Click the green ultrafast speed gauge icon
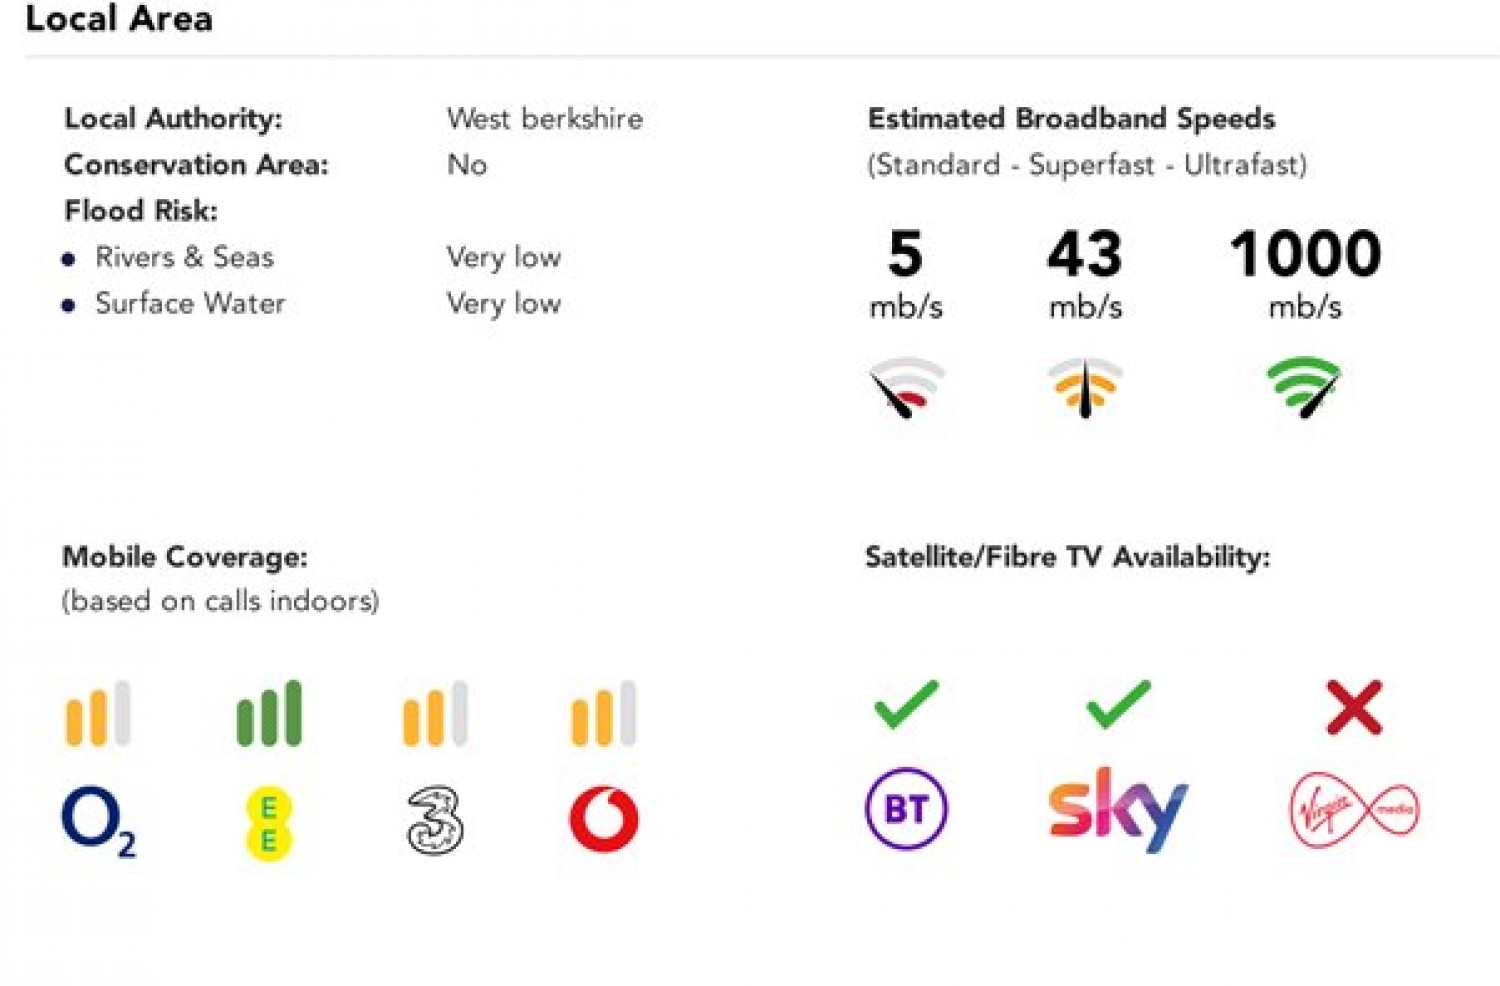 (x=1304, y=388)
